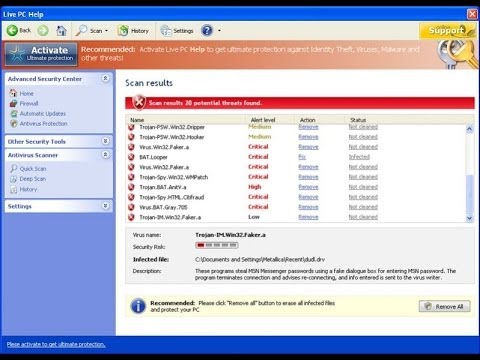The height and width of the screenshot is (360, 480).
Task: Click Low alert level for Trojan-IM.Win32.Faker.a
Action: tap(254, 217)
